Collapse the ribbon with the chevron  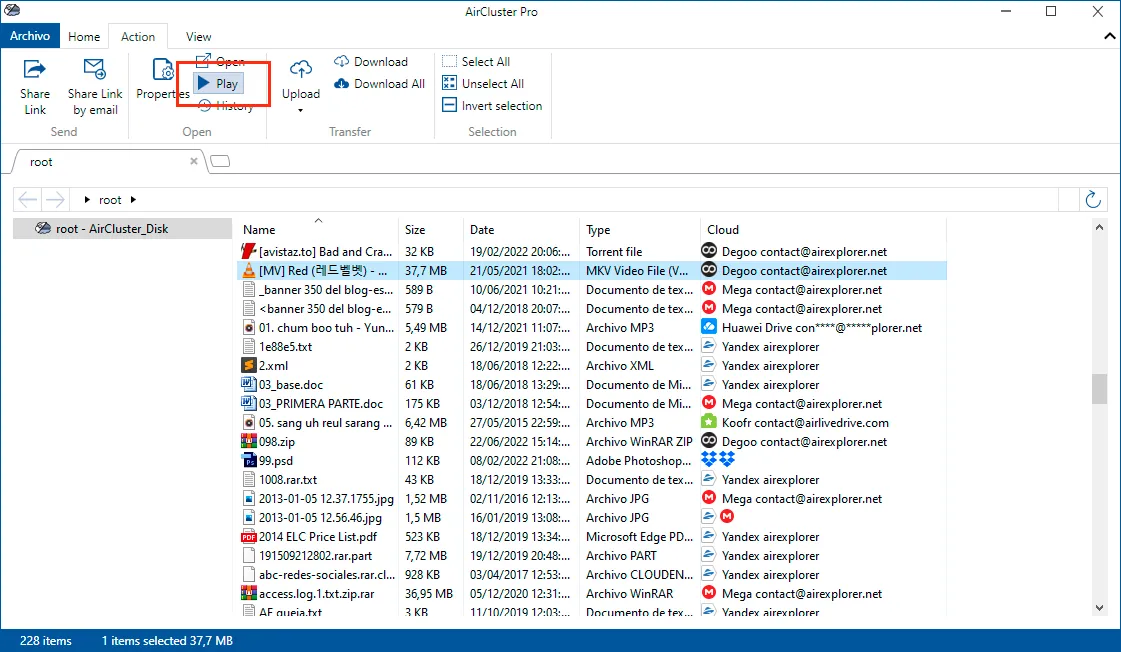pyautogui.click(x=1109, y=36)
